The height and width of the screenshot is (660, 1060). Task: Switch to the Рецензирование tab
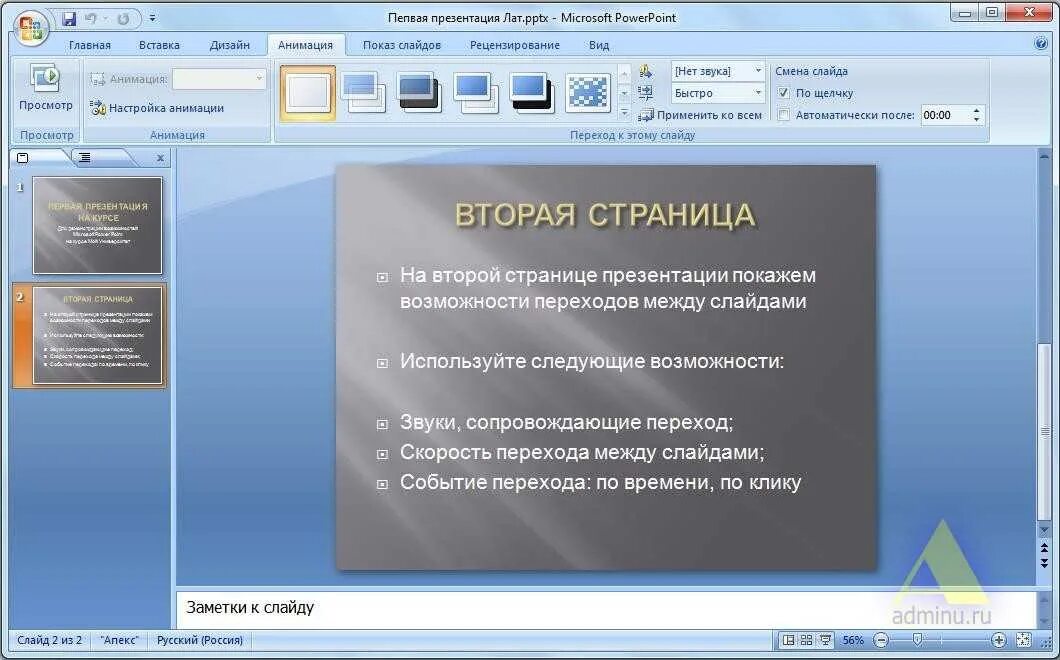(x=514, y=45)
